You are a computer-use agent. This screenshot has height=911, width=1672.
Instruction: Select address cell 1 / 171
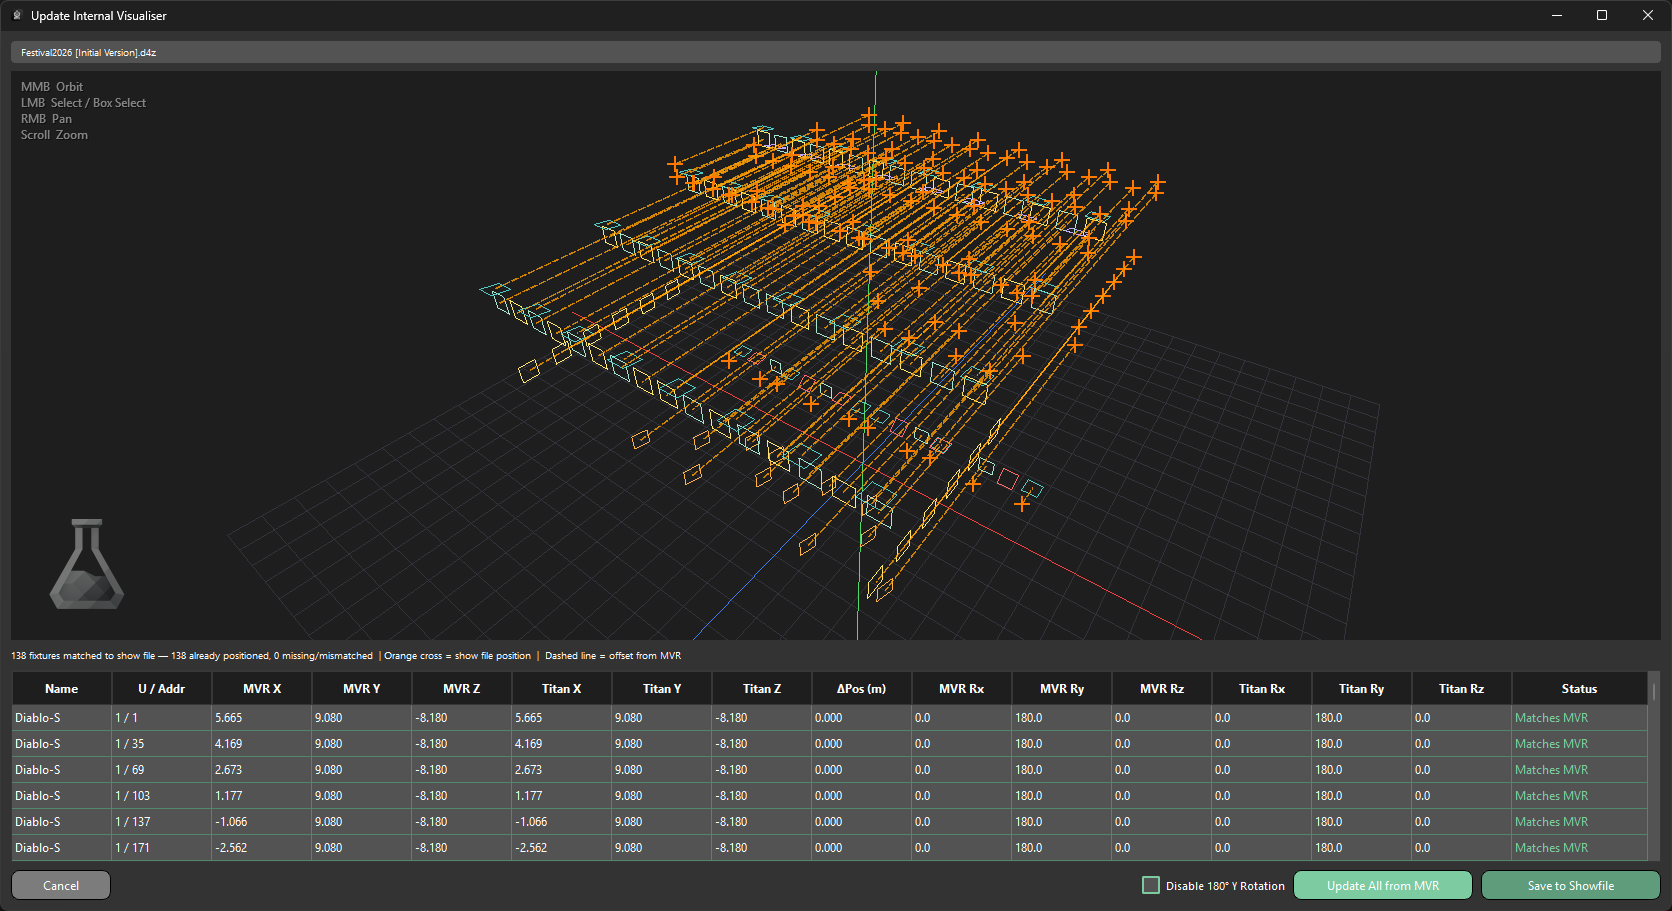click(x=161, y=848)
